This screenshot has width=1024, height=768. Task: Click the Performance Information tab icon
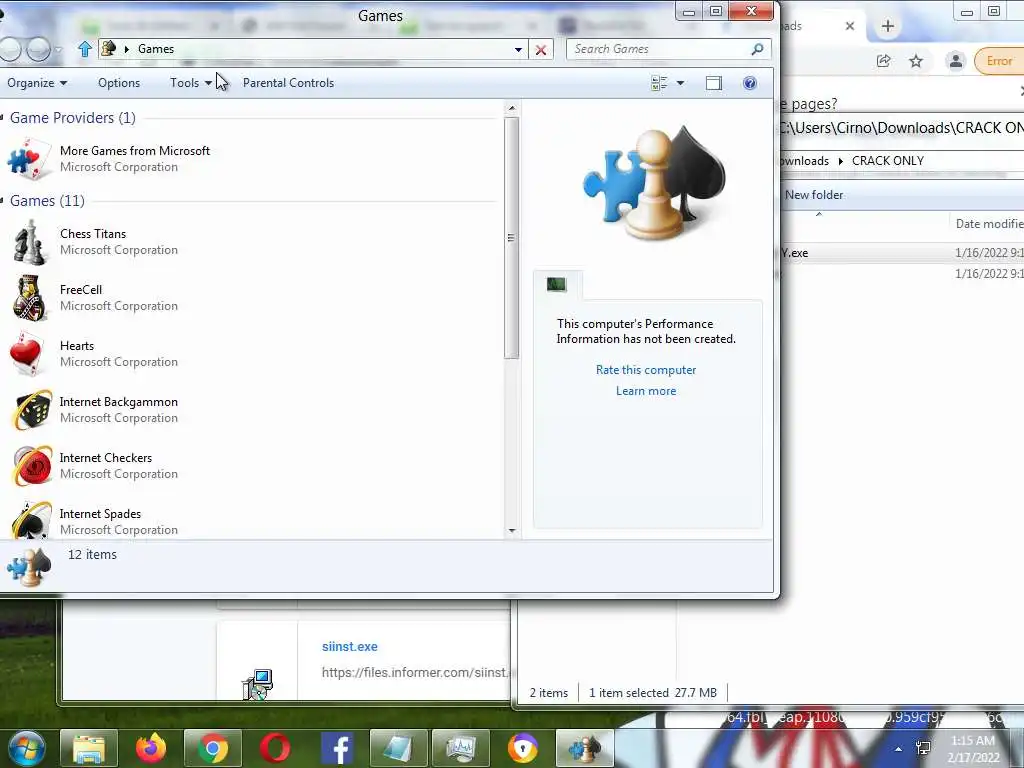click(557, 285)
